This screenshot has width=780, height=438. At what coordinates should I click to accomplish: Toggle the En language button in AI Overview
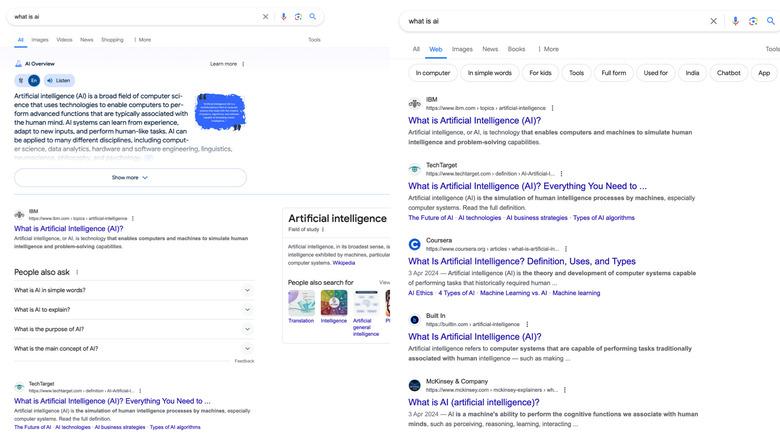pyautogui.click(x=34, y=80)
